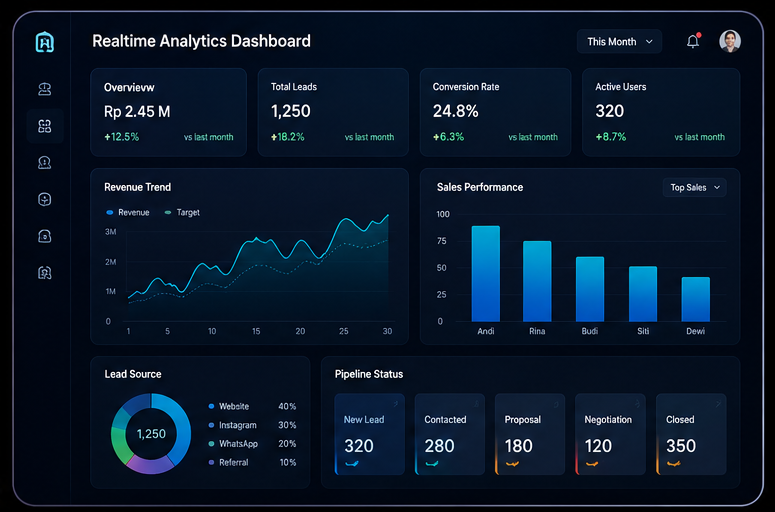Click the 24.8% Conversion Rate value
Viewport: 775px width, 512px height.
(456, 111)
